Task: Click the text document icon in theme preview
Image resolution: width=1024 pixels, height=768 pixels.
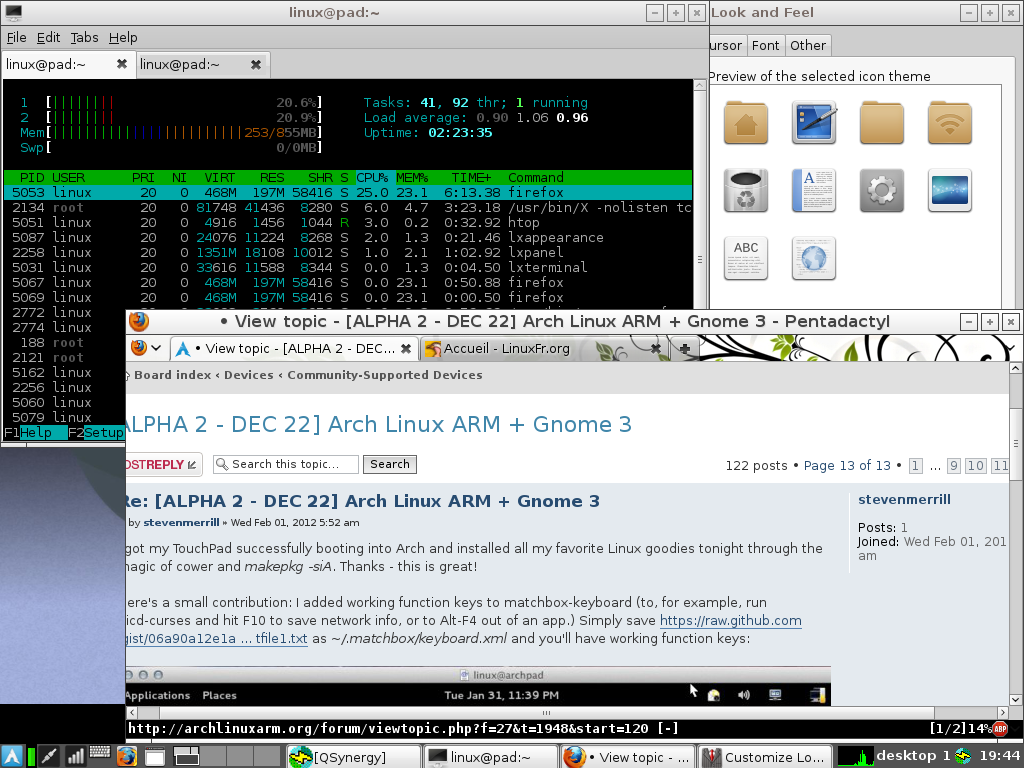Action: click(814, 190)
